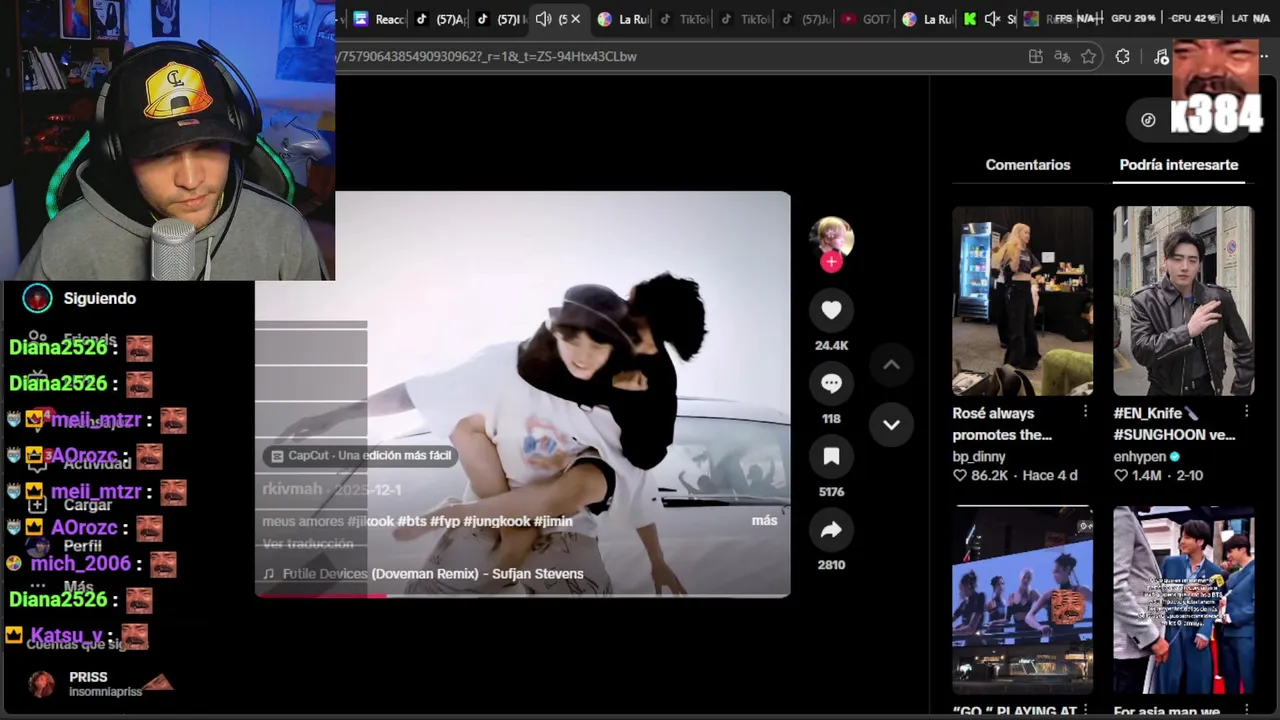The width and height of the screenshot is (1280, 720).
Task: Click the browser address bar URL
Action: (485, 56)
